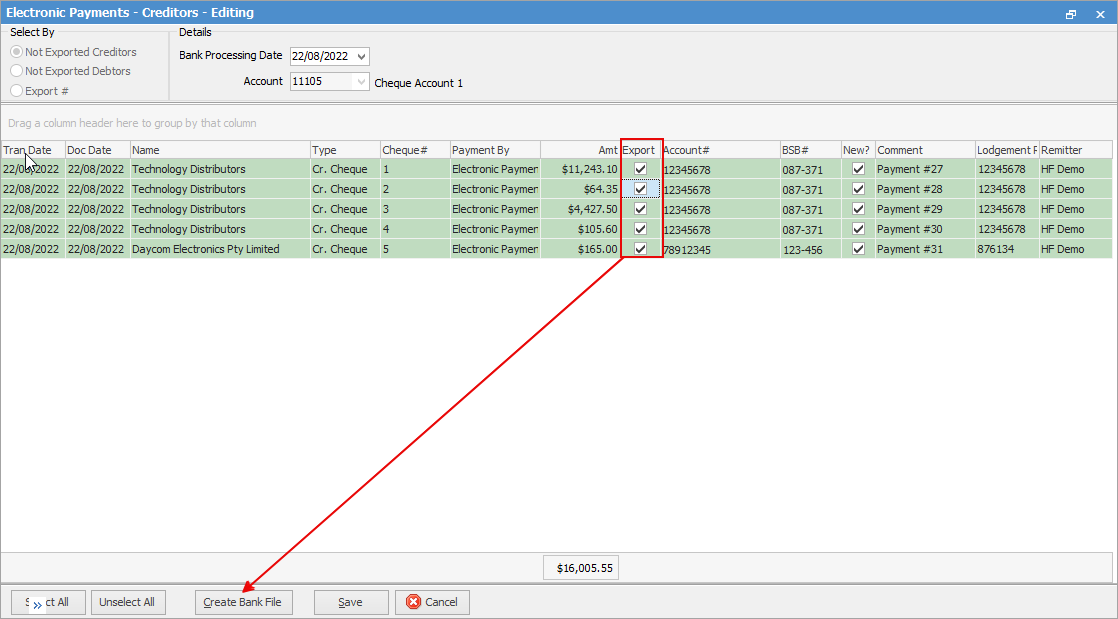Click the Payment #29 comment cell
This screenshot has height=619, width=1118.
[925, 209]
